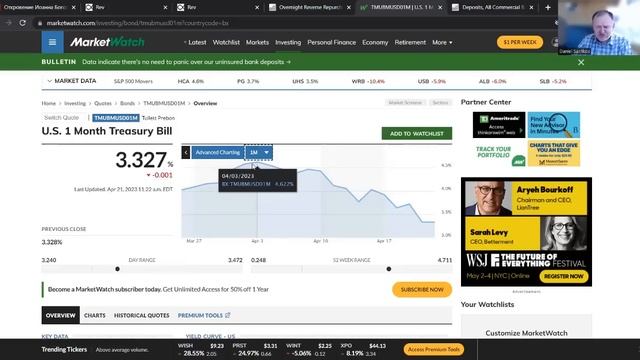Click the day range slider marker
This screenshot has width=640, height=360.
pos(118,269)
